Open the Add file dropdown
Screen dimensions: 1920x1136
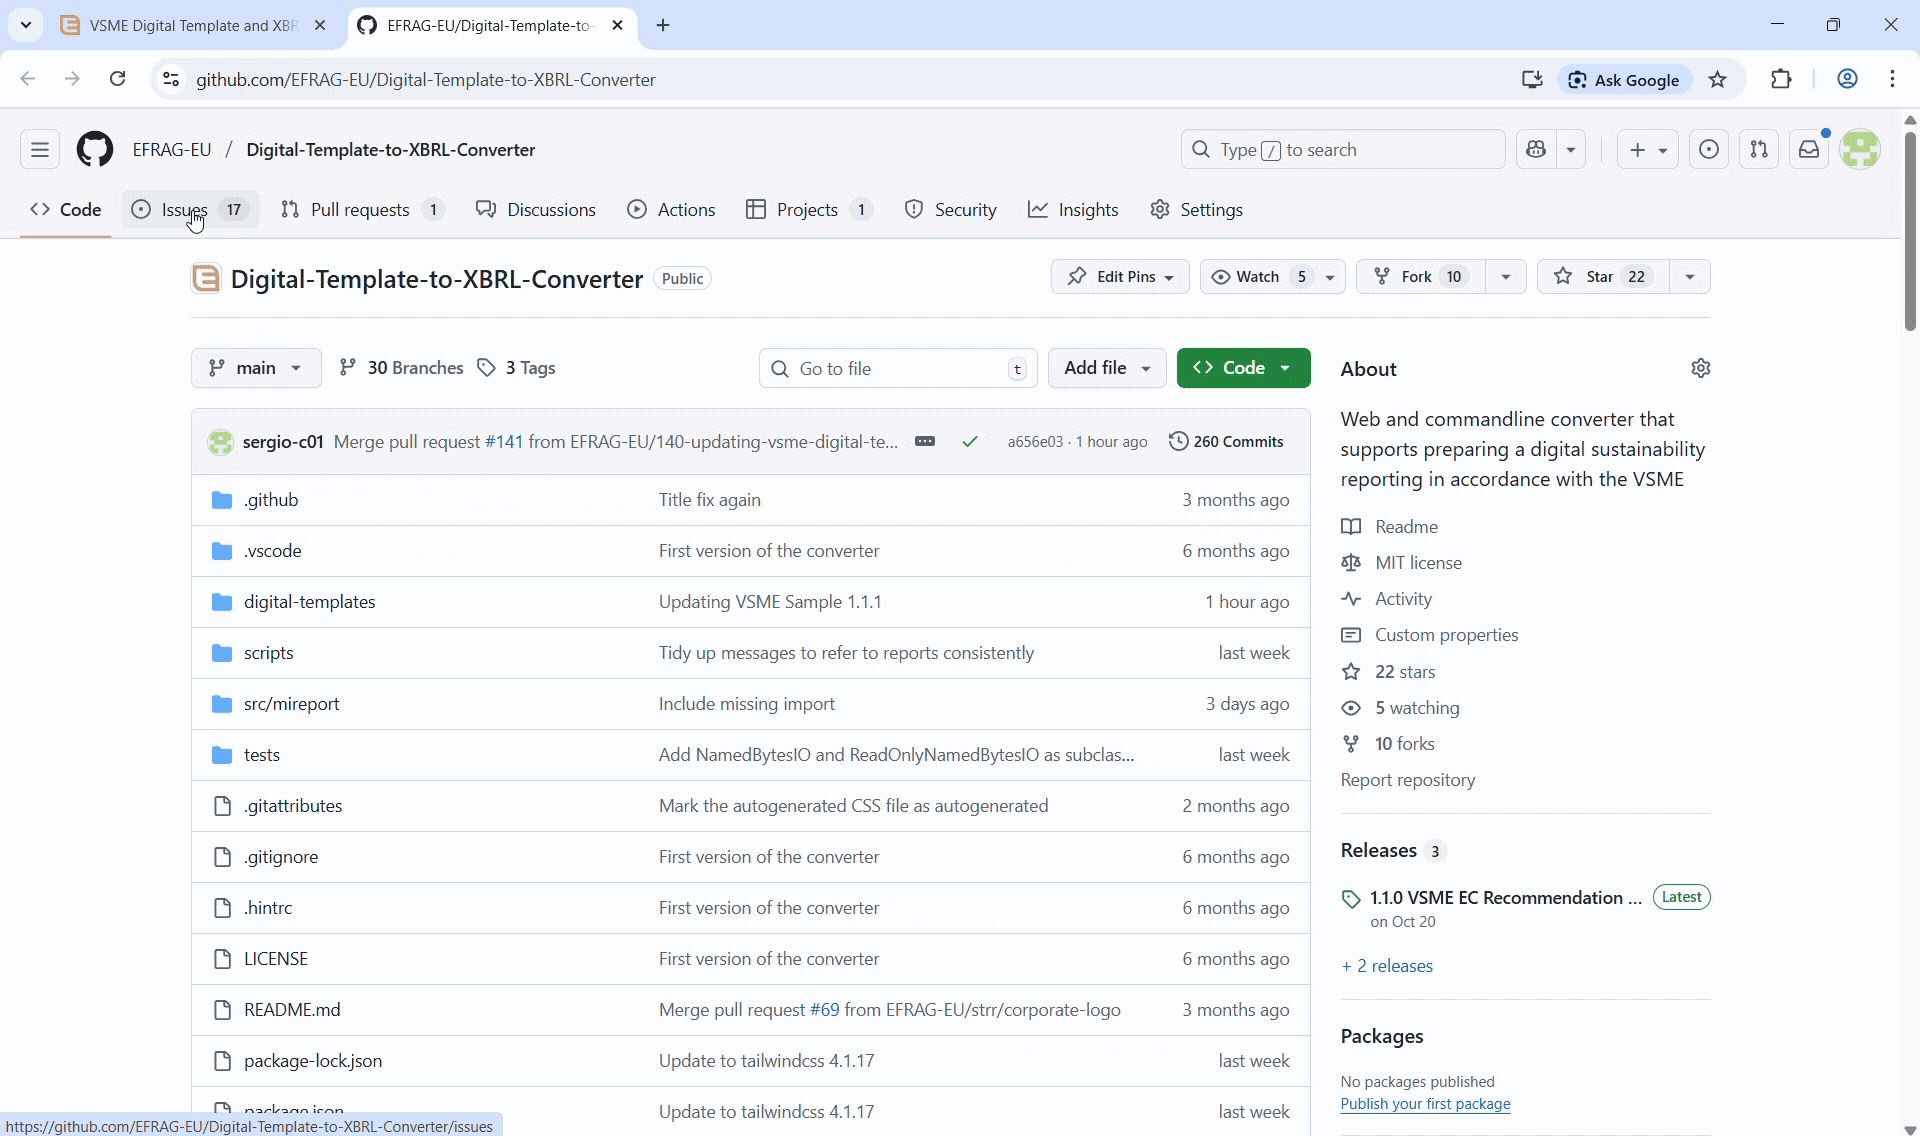1107,369
